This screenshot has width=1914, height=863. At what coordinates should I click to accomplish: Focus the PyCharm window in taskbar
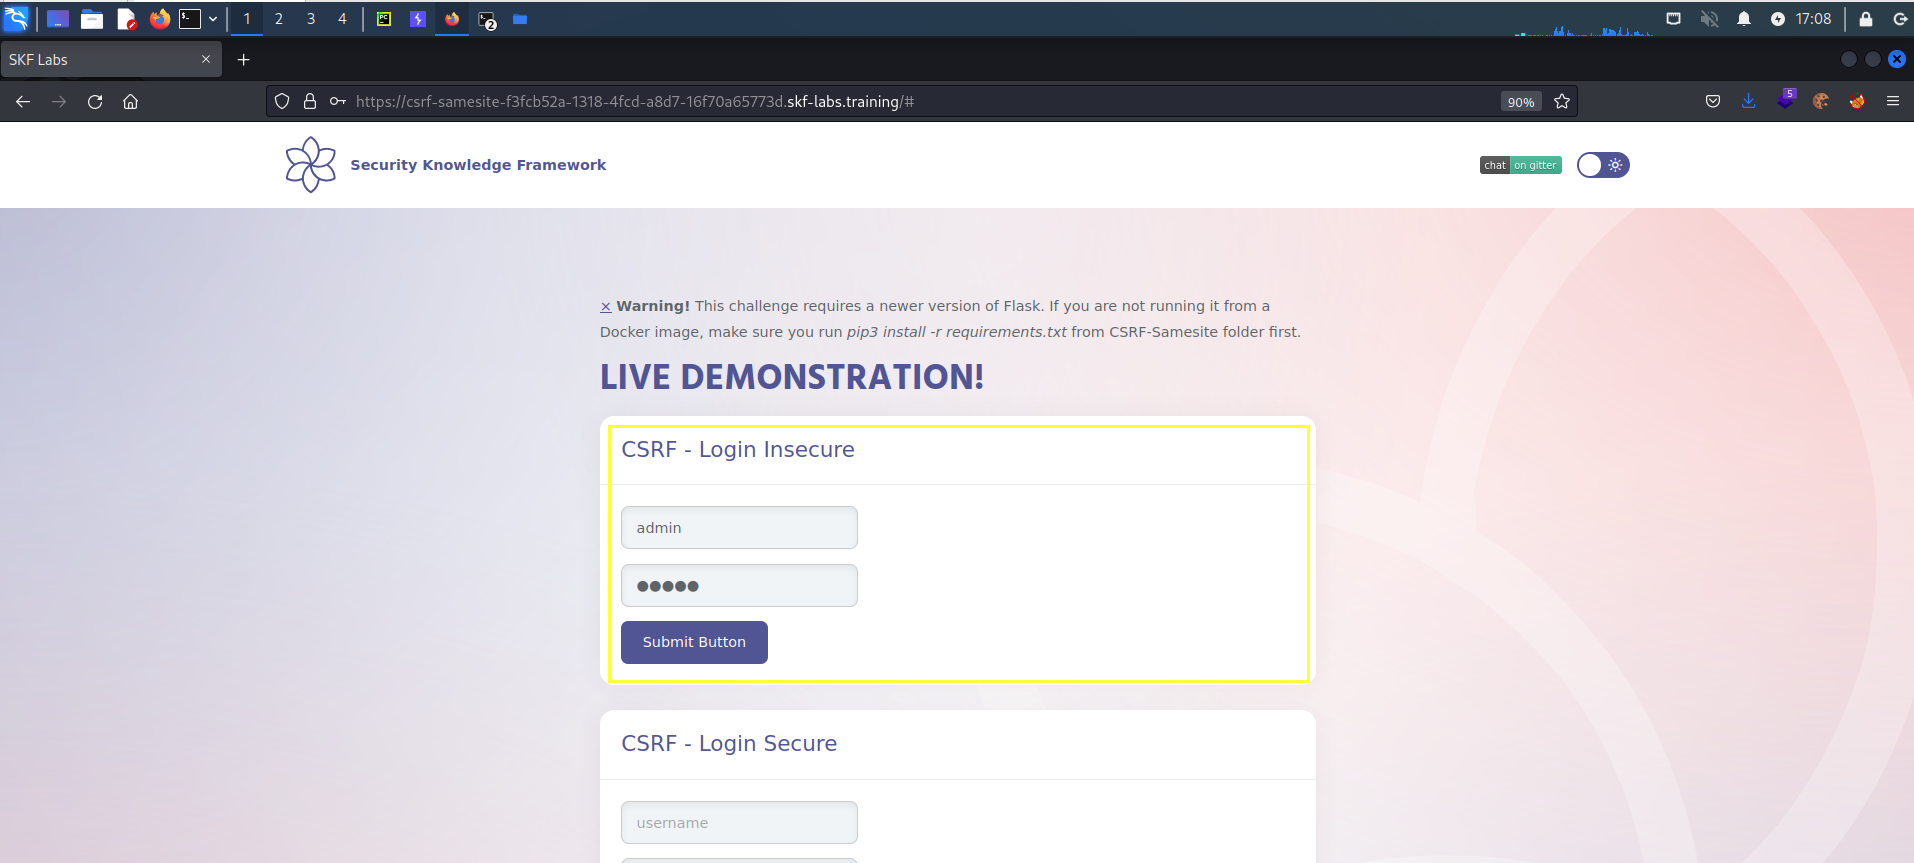pos(384,19)
